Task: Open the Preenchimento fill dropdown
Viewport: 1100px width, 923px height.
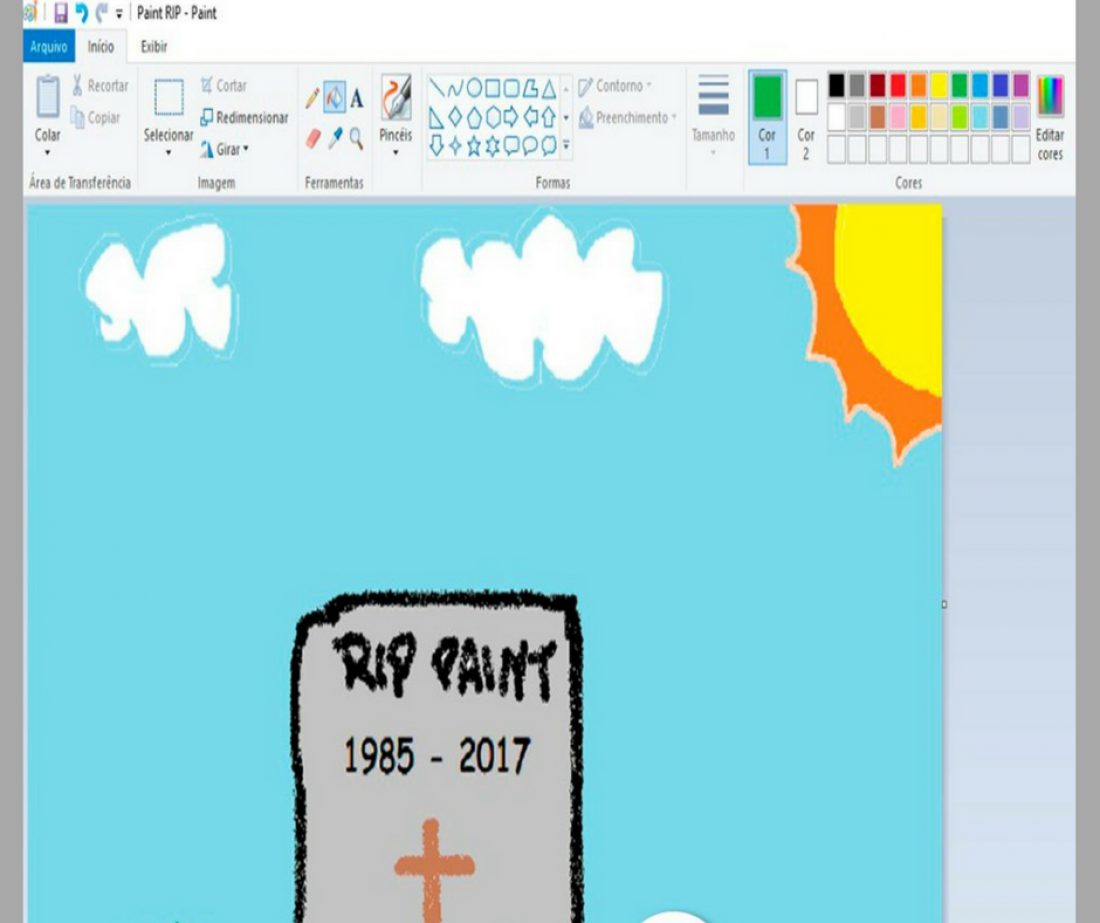Action: [x=628, y=117]
